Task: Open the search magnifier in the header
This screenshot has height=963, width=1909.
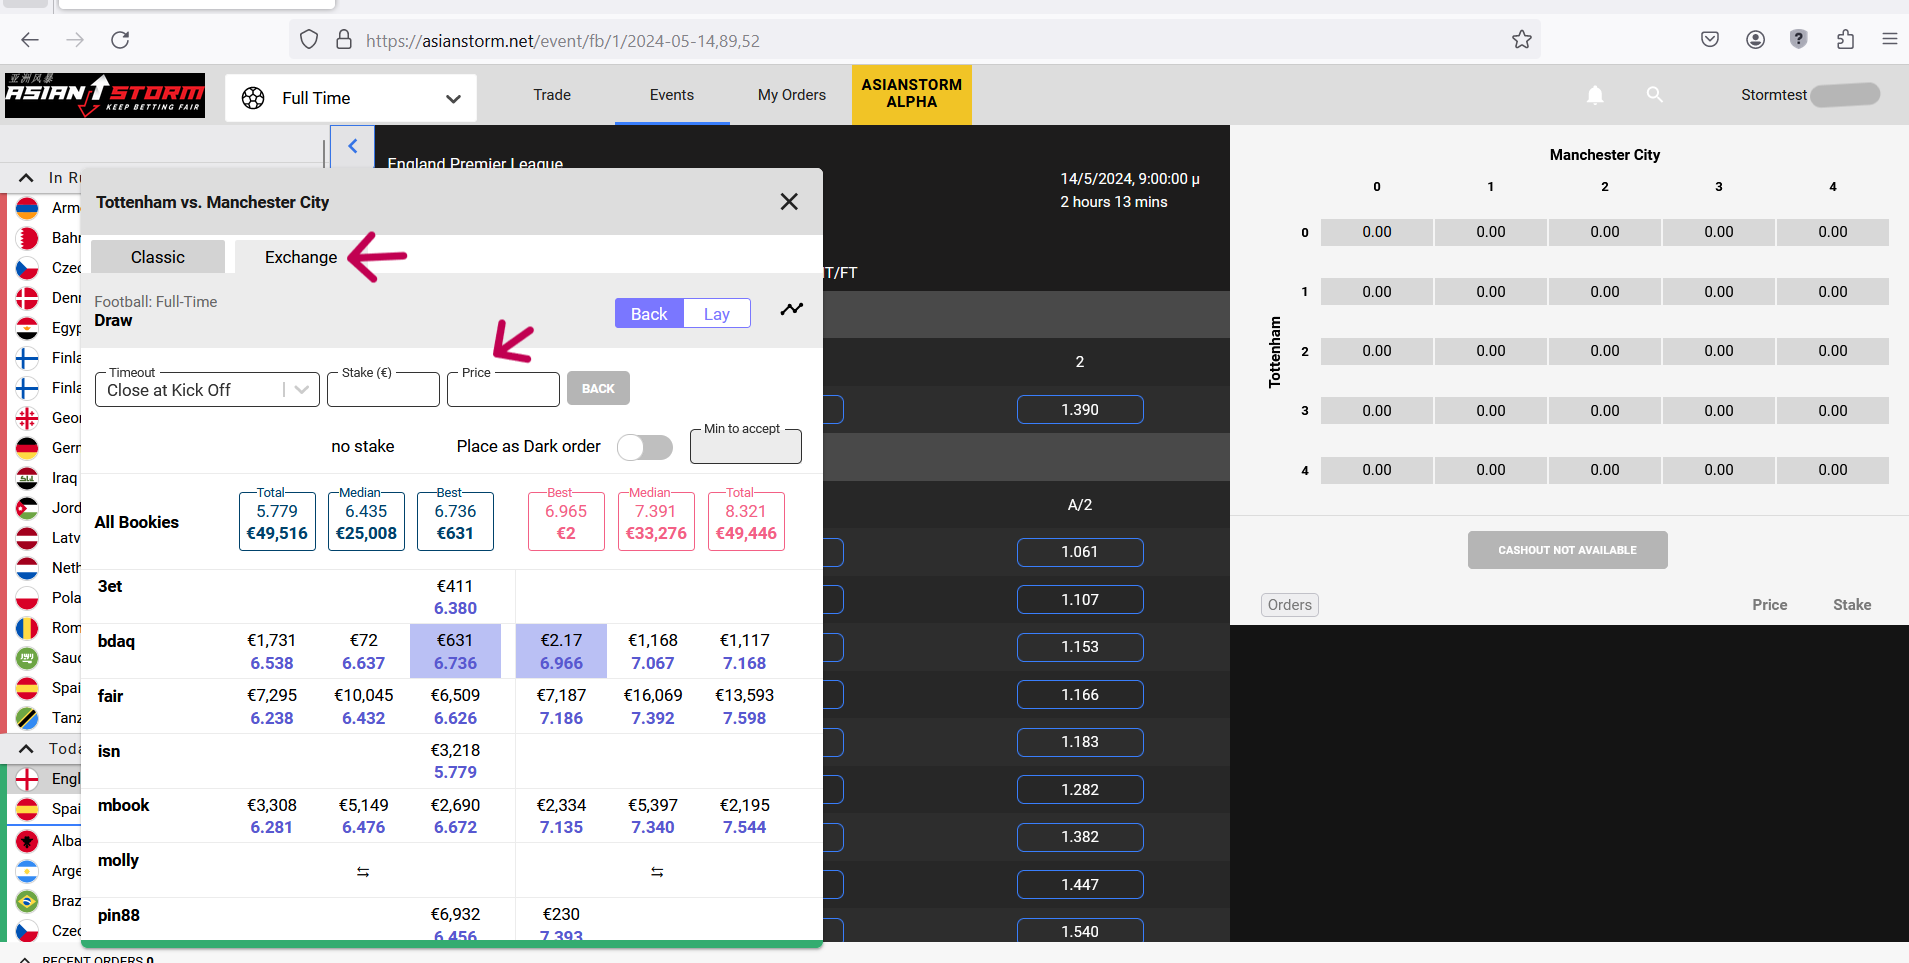Action: click(x=1655, y=95)
